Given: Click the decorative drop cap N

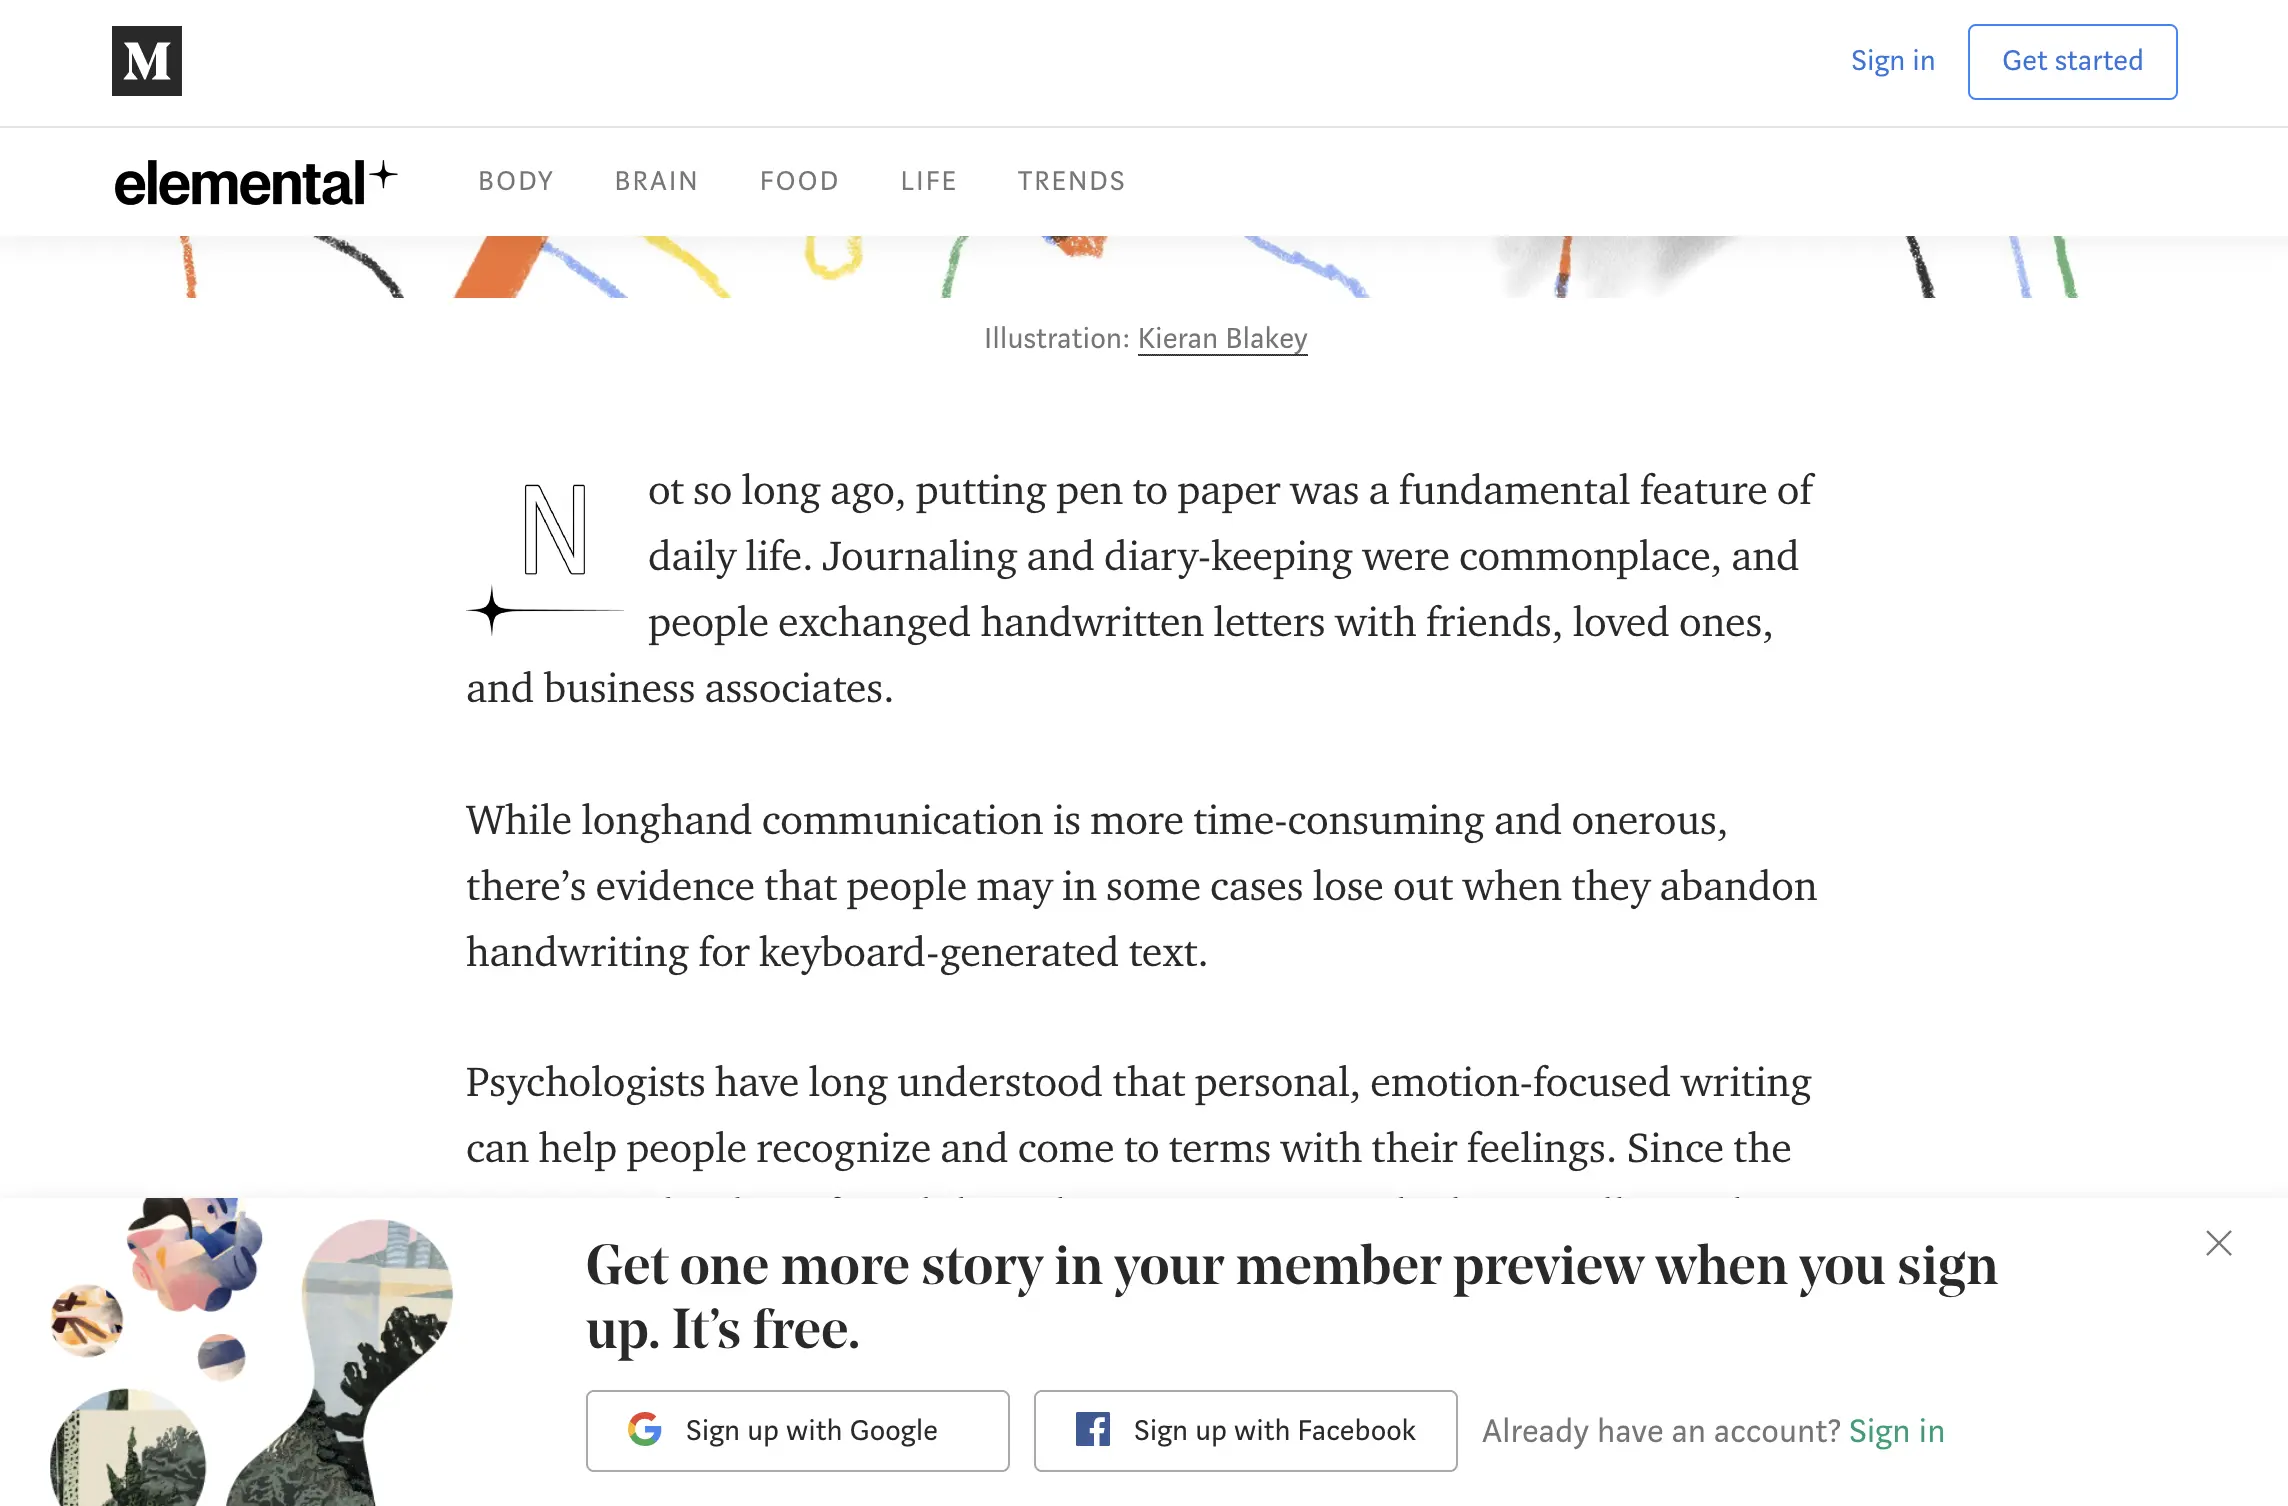Looking at the screenshot, I should (554, 531).
